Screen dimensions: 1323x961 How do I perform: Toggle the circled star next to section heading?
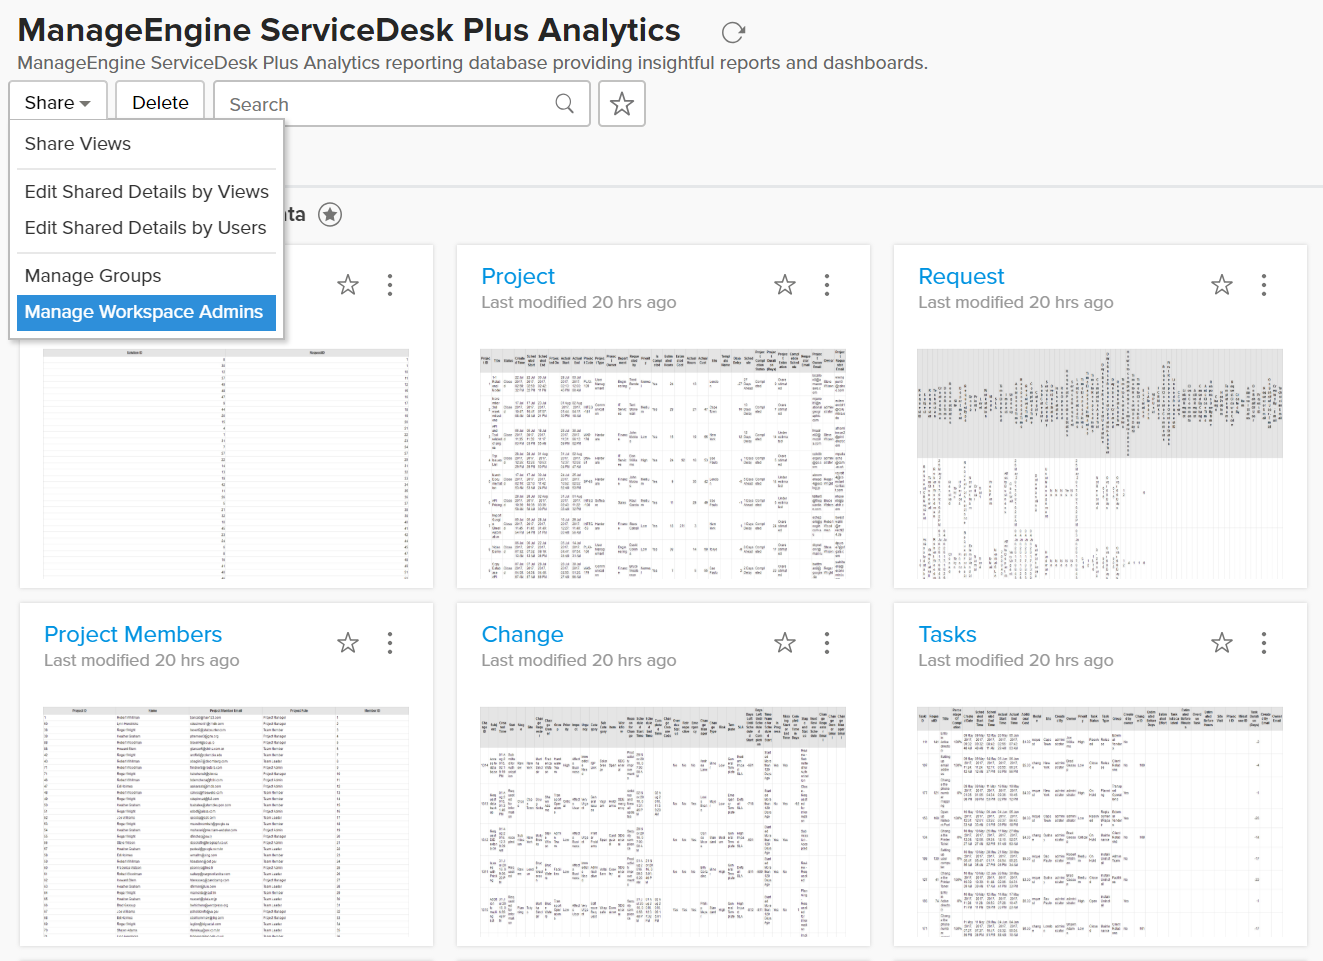click(x=330, y=214)
